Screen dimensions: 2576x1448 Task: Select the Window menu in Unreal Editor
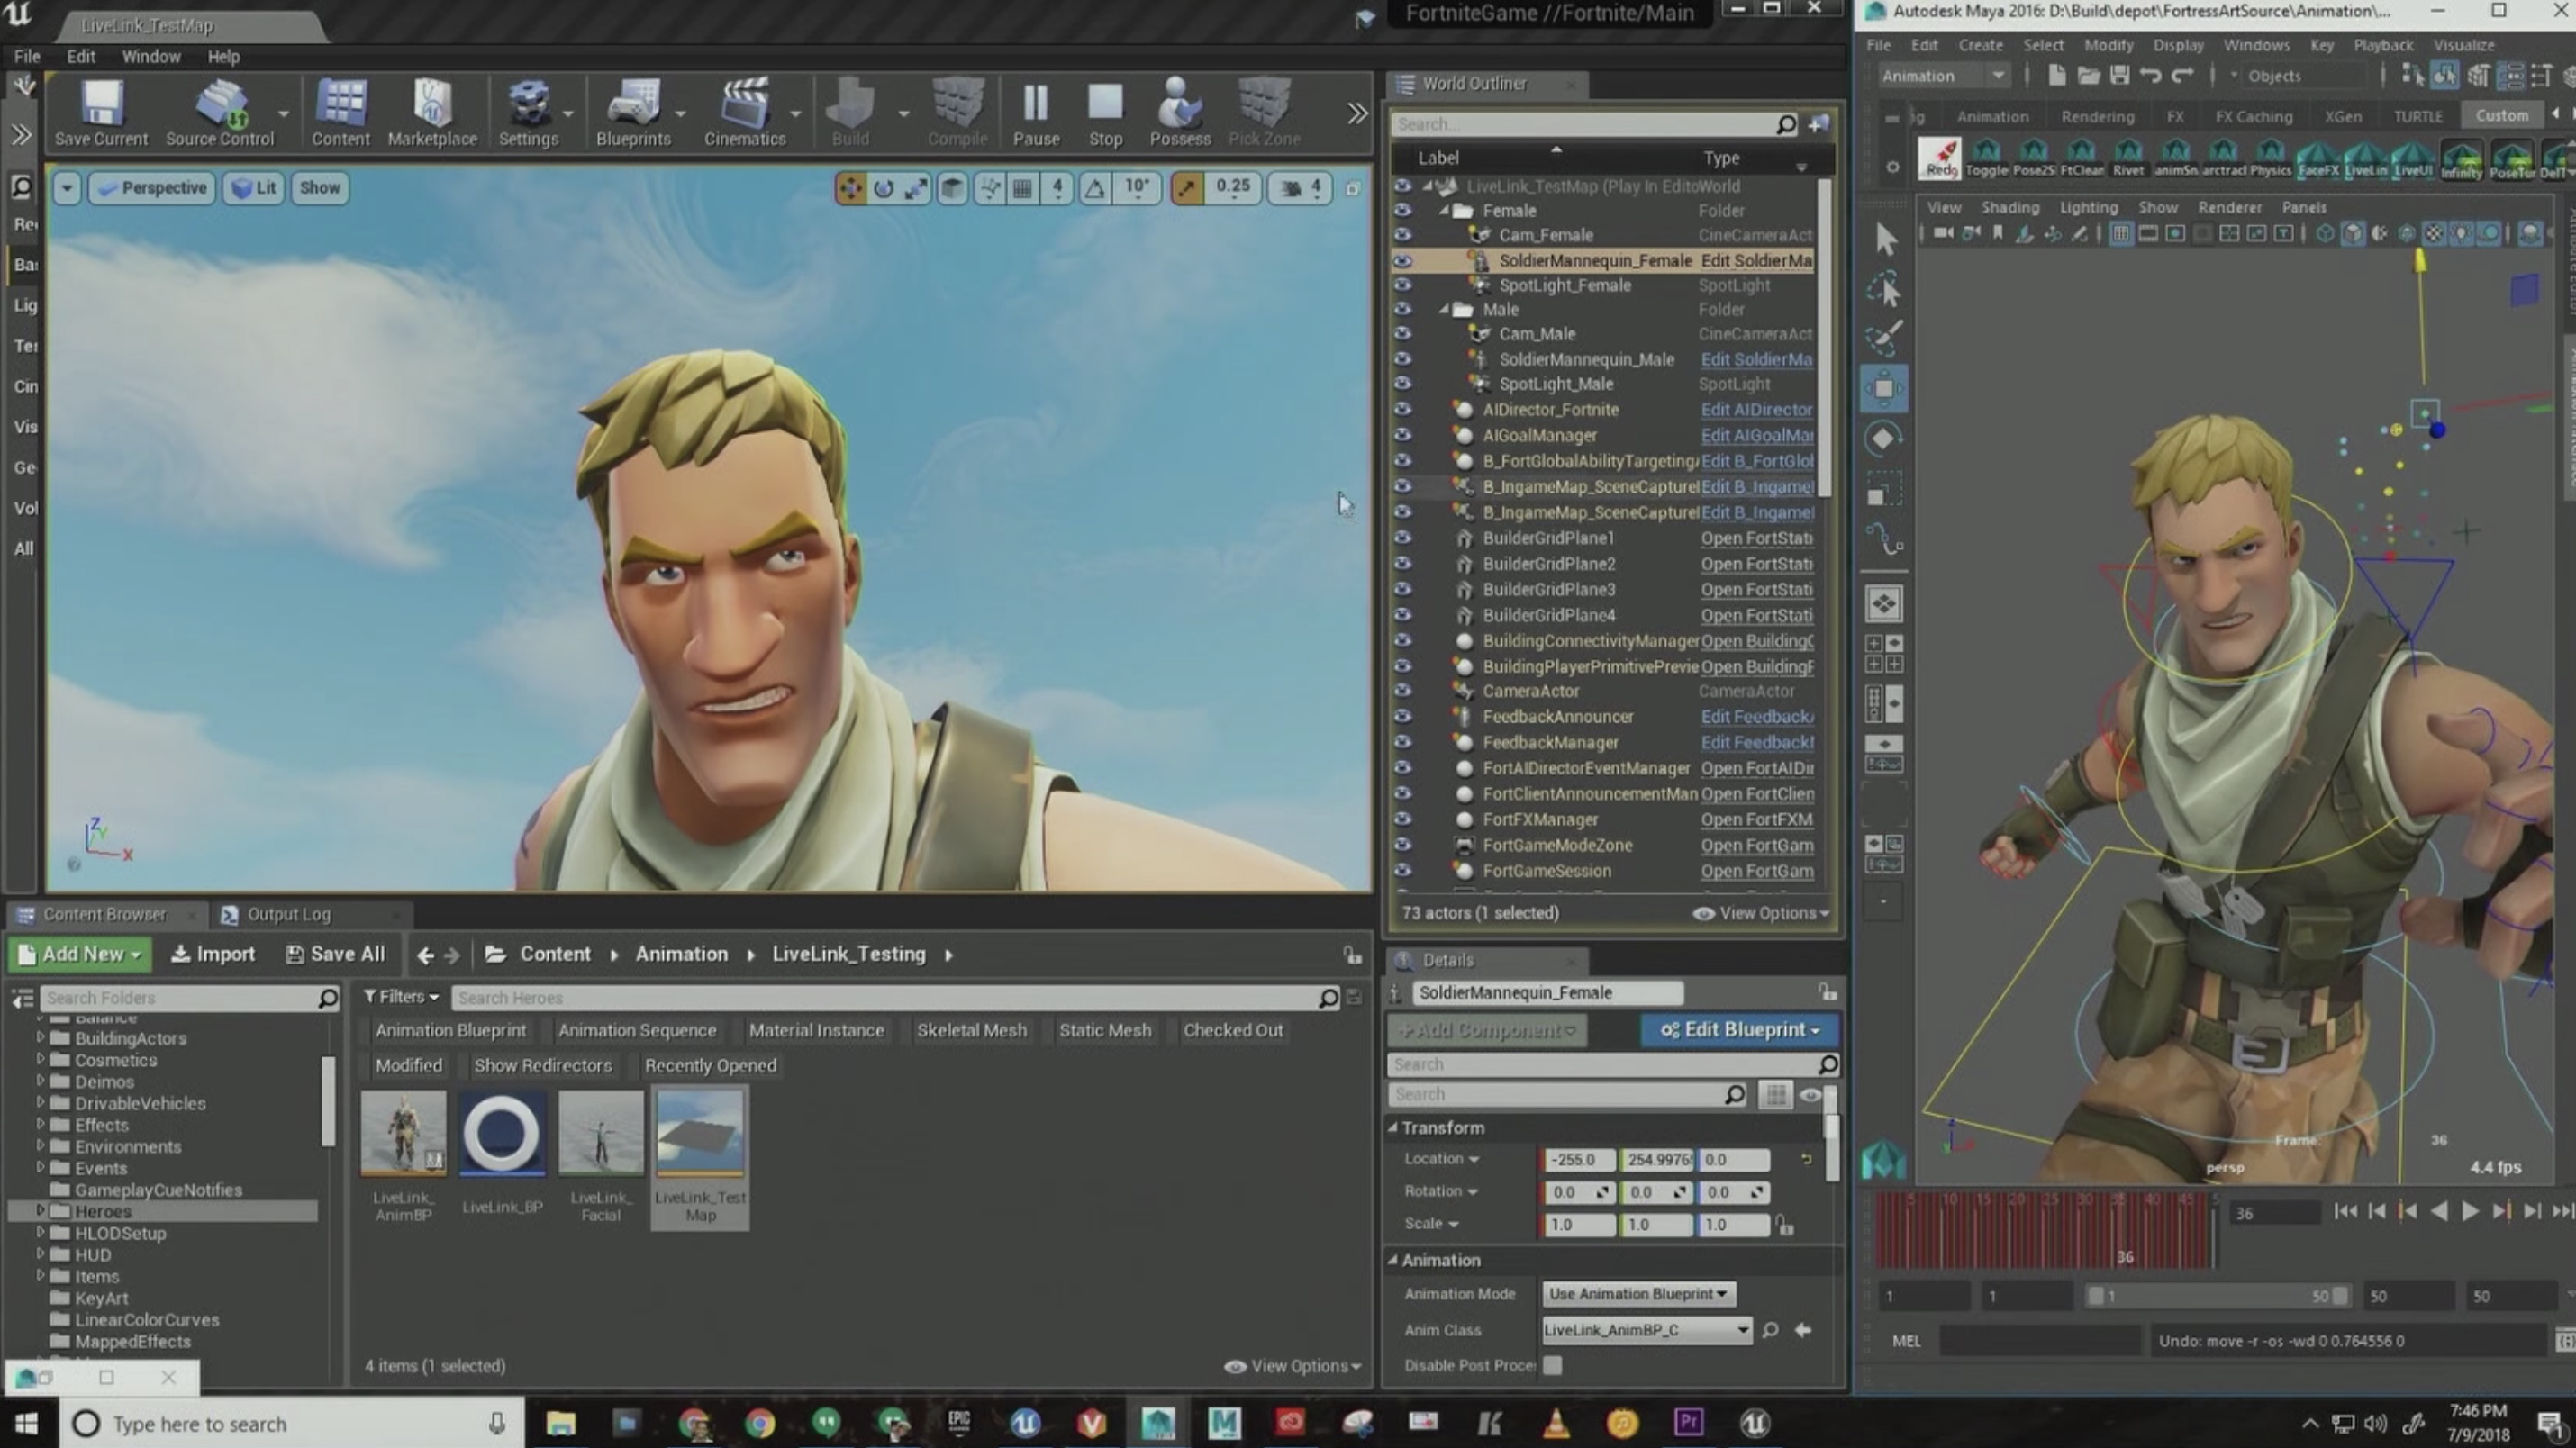(150, 55)
